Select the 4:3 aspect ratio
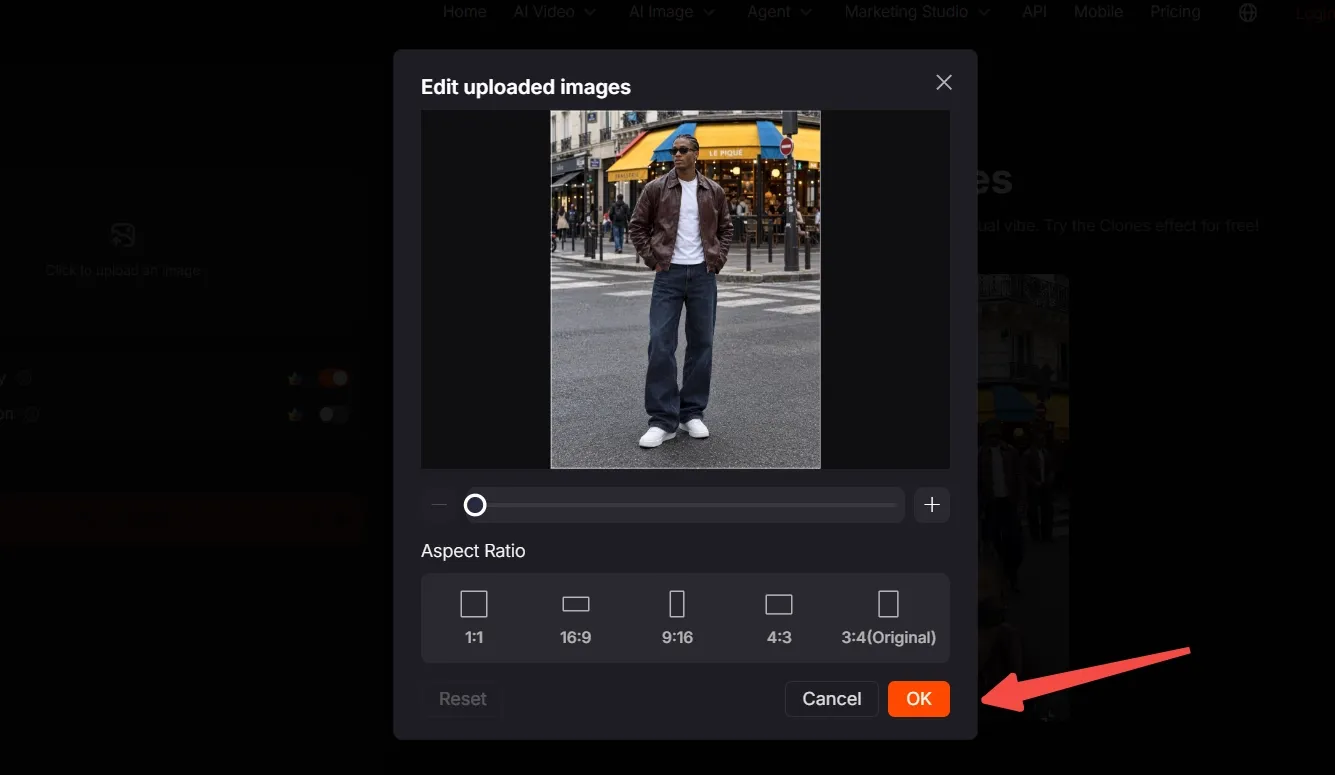This screenshot has height=775, width=1335. [779, 617]
